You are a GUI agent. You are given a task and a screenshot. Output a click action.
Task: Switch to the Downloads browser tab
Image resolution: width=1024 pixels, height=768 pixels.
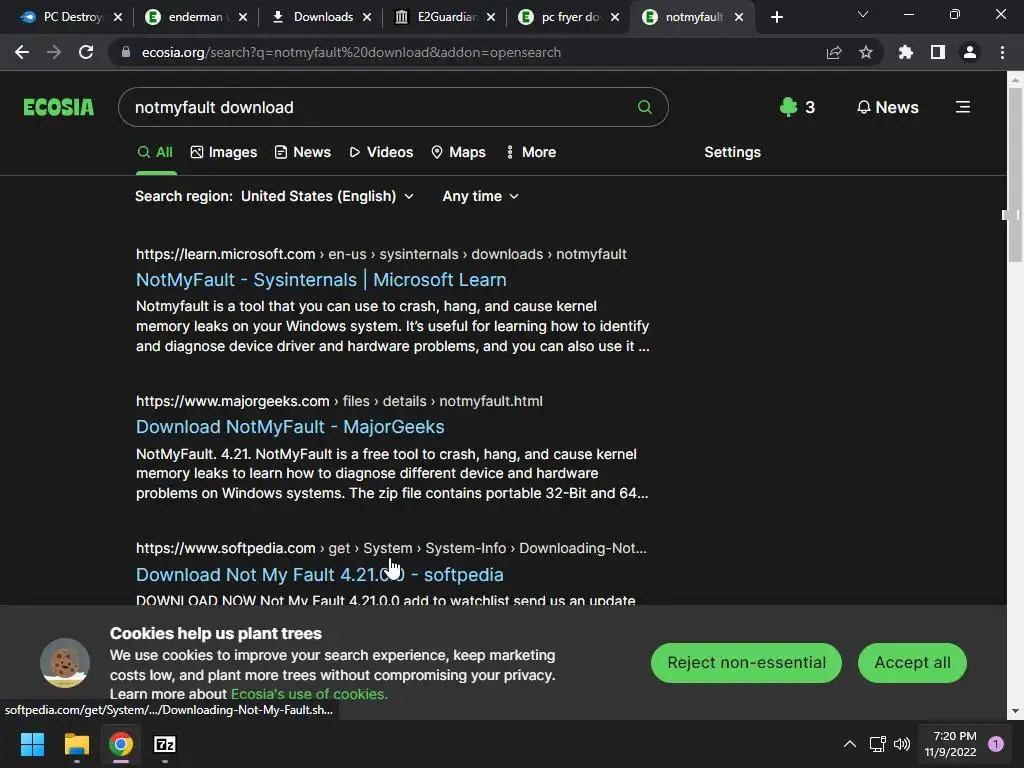[321, 17]
